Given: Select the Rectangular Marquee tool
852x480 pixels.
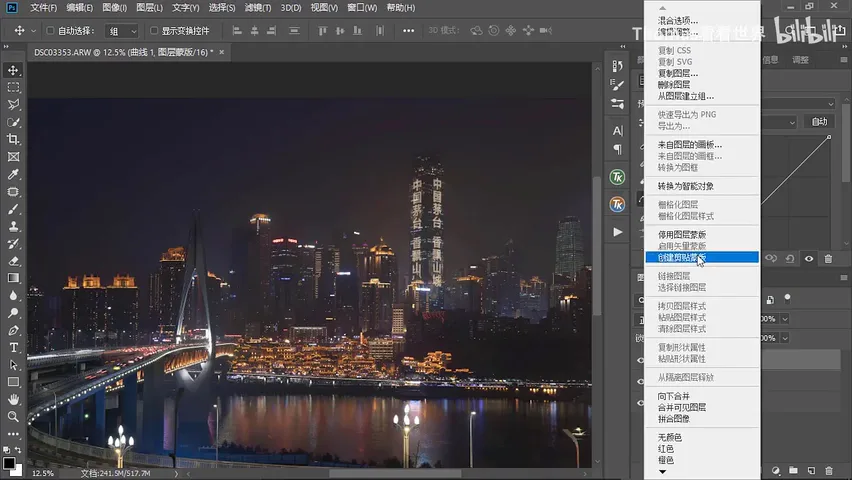Looking at the screenshot, I should (x=14, y=88).
